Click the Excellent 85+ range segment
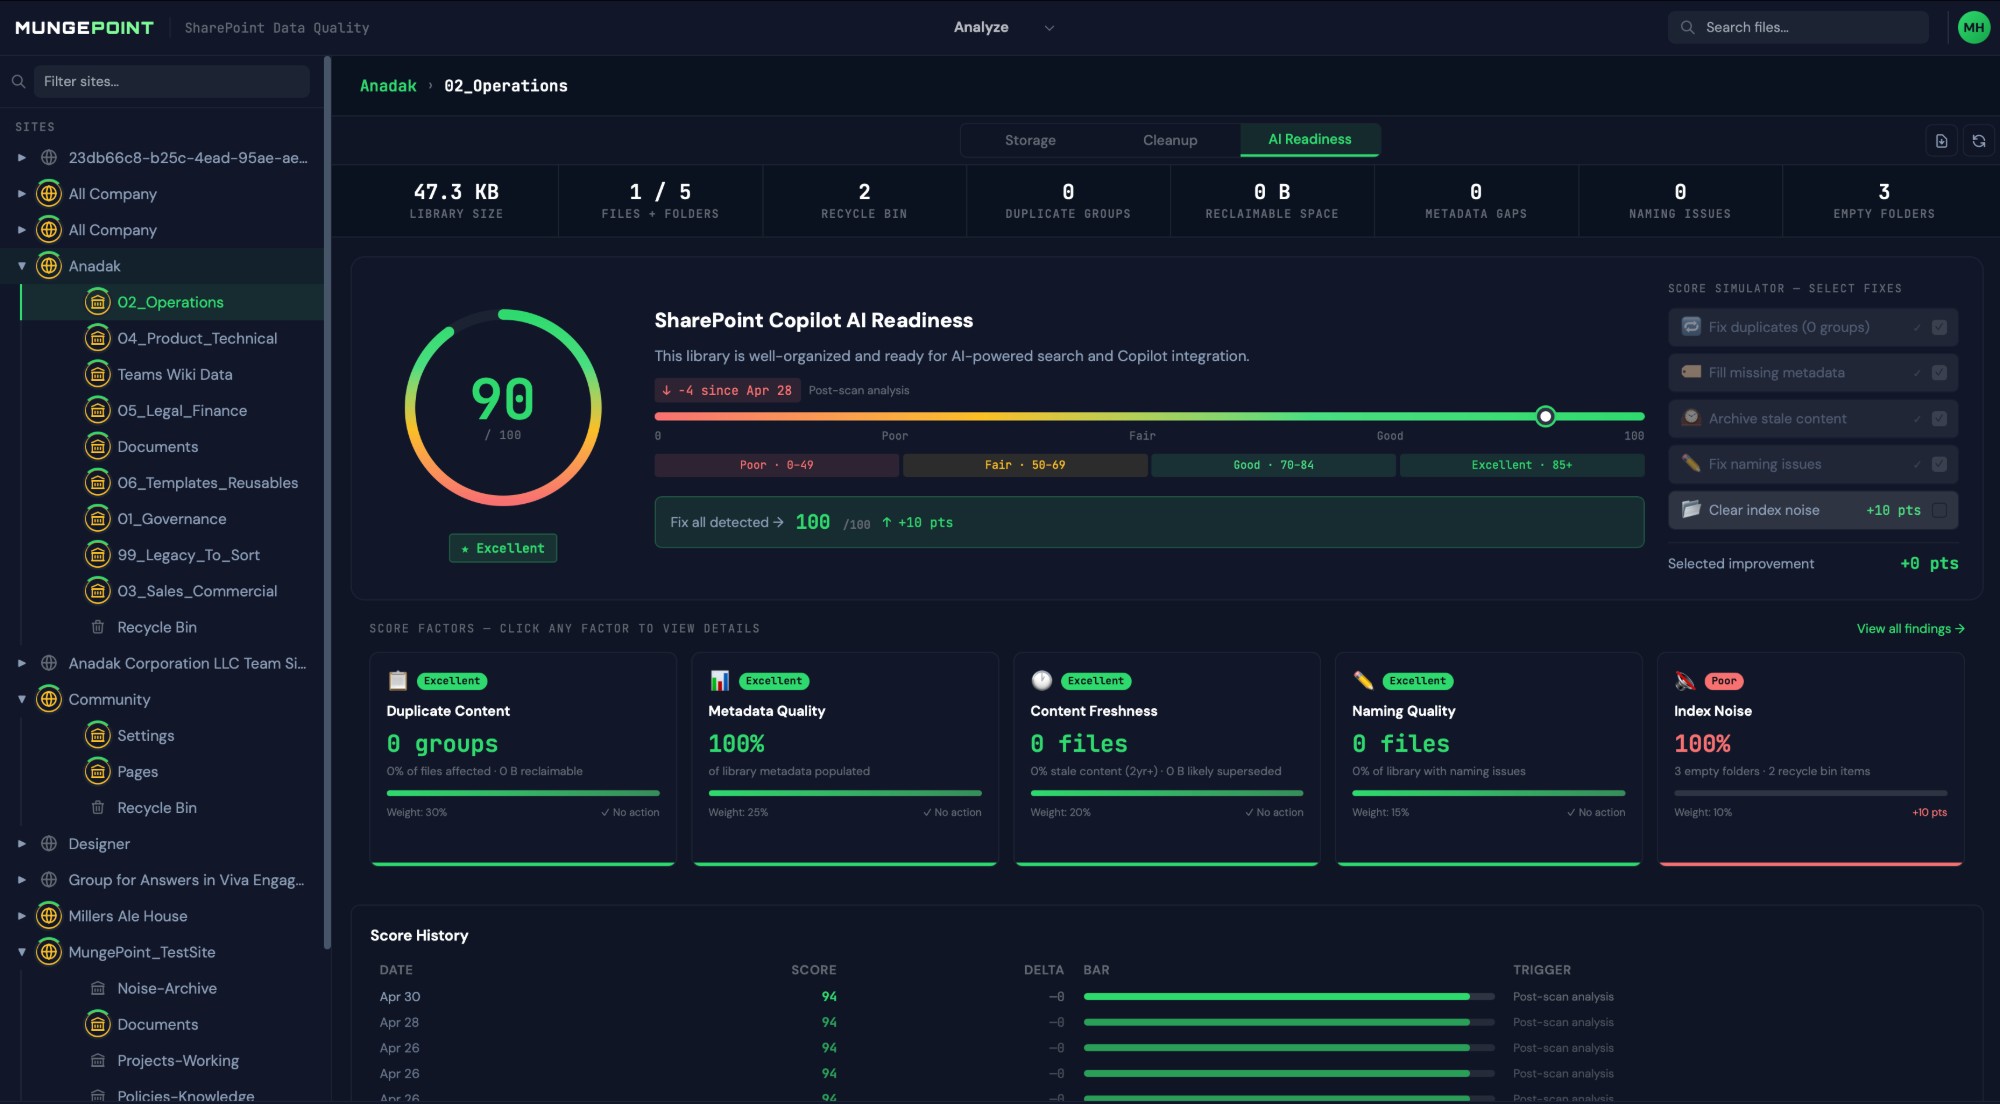Viewport: 2000px width, 1104px height. [x=1521, y=465]
